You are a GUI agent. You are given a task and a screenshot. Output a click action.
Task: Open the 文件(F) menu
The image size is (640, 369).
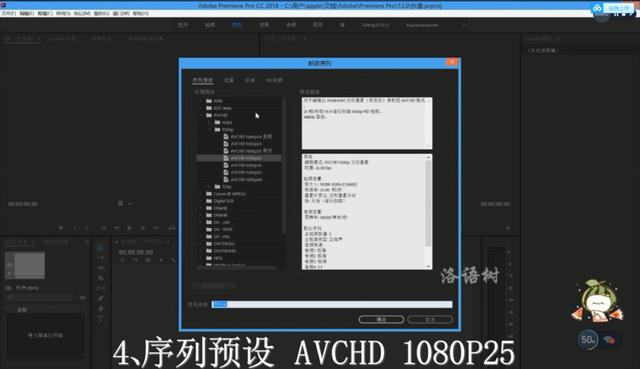[9, 13]
